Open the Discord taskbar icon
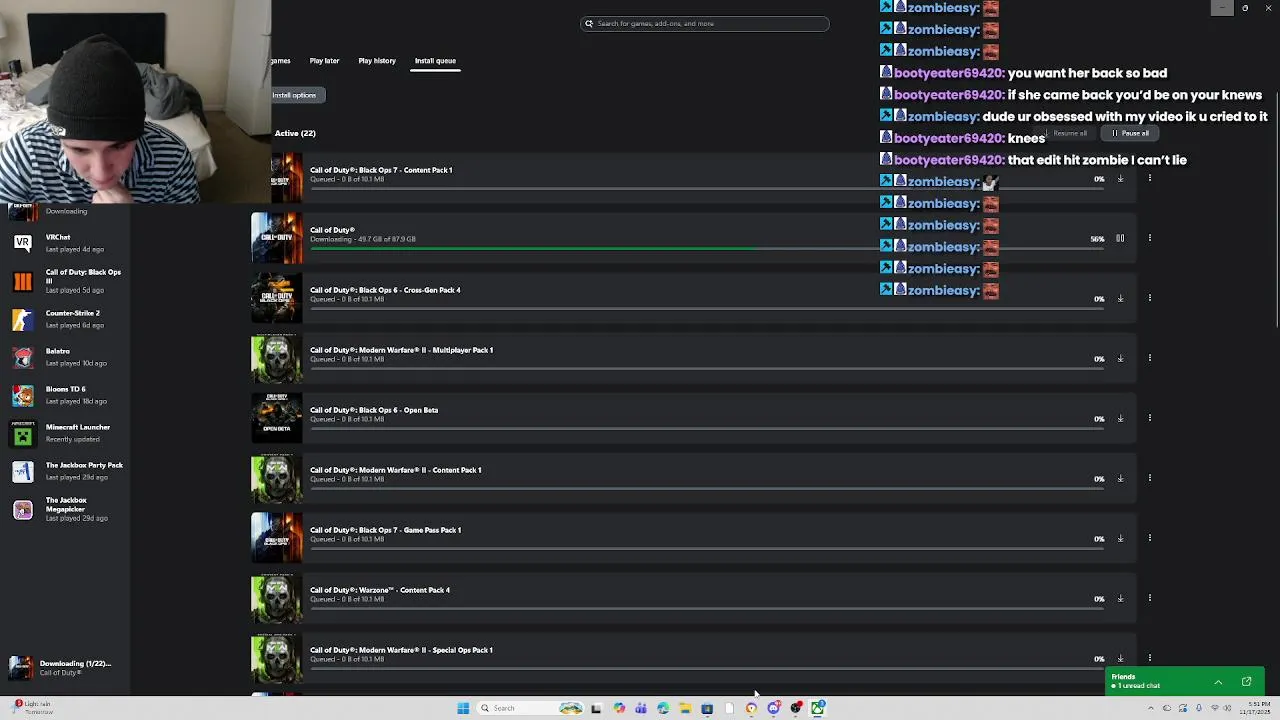 (774, 708)
